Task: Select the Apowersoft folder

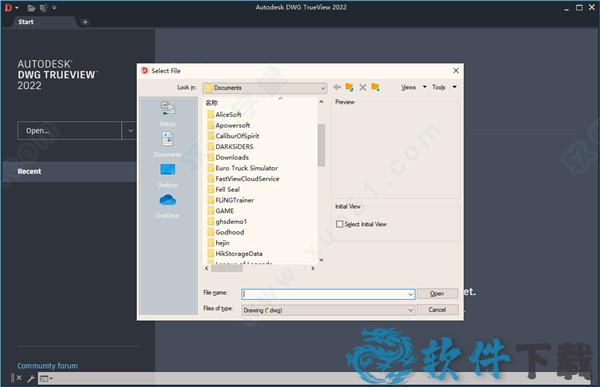Action: 229,125
